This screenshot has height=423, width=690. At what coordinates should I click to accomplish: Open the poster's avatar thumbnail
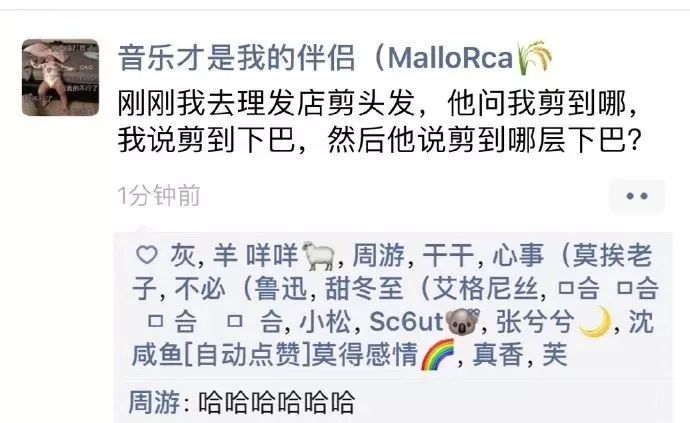coord(60,77)
